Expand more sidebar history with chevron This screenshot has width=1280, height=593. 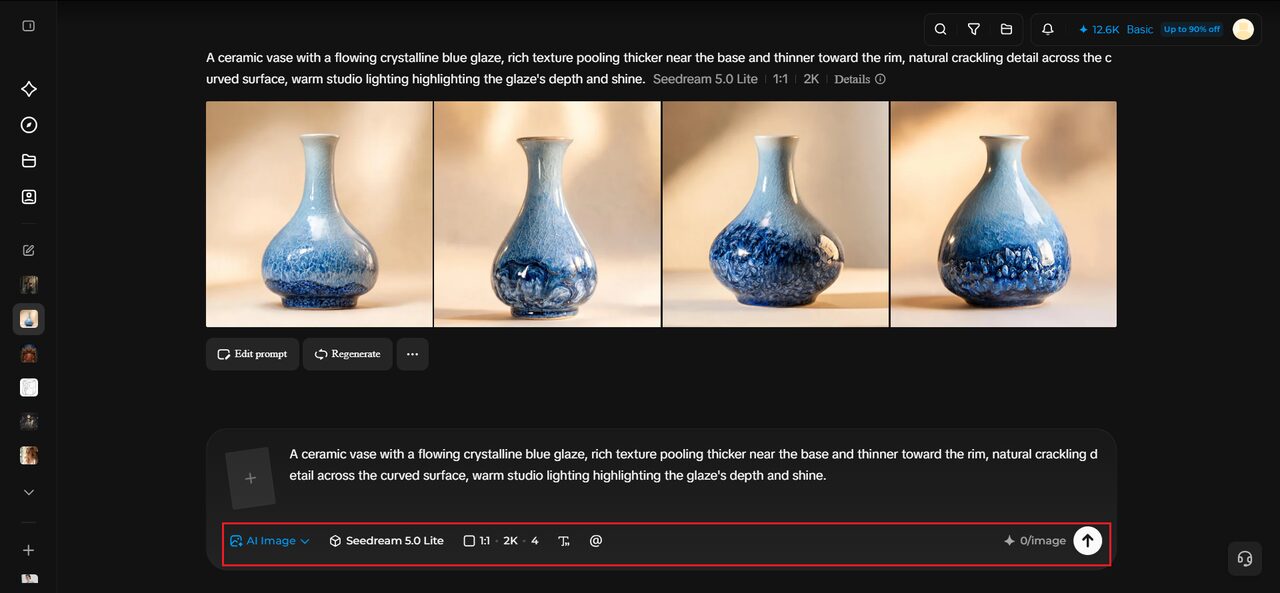tap(29, 492)
